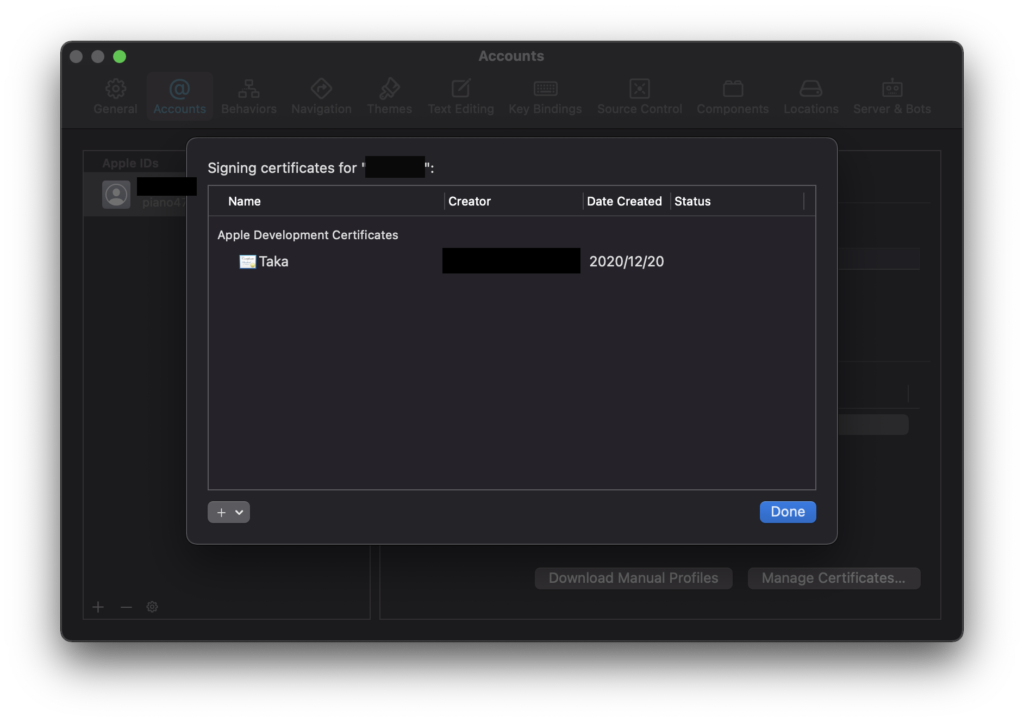Sort certificates by Name column header
This screenshot has height=722, width=1024.
pos(244,202)
